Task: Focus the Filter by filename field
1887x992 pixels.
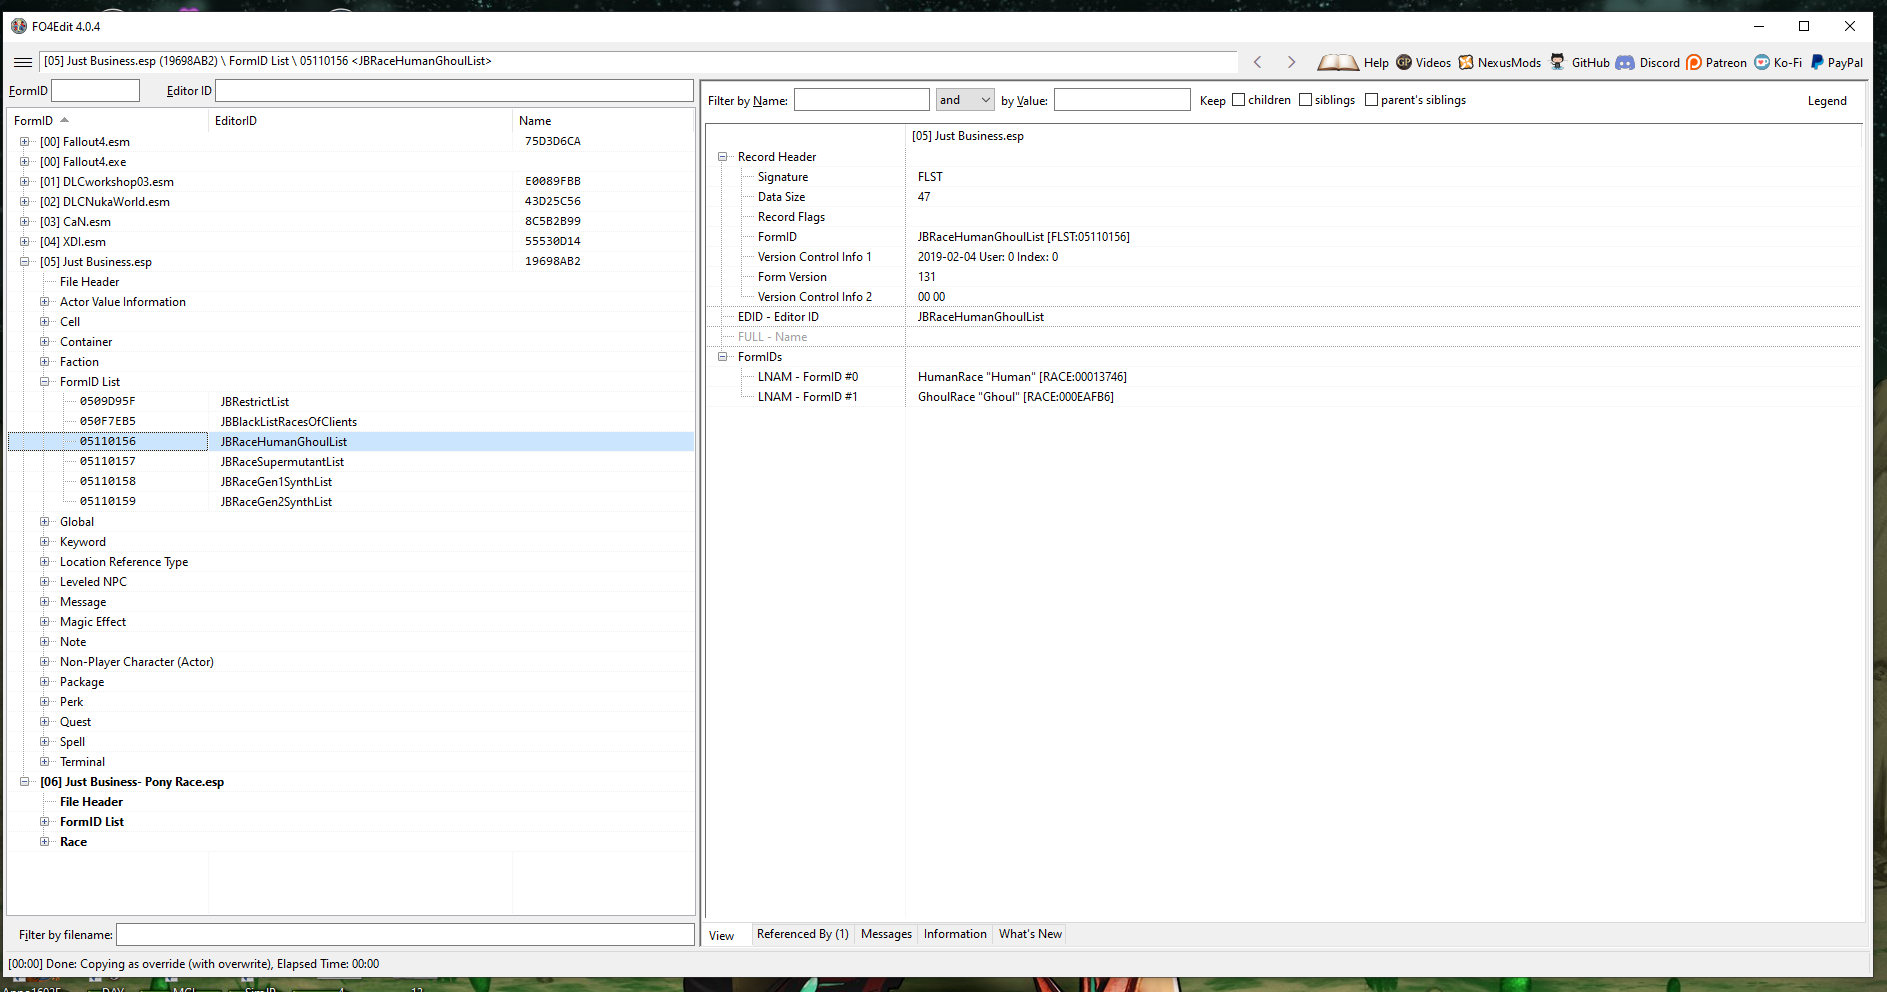Action: click(405, 935)
